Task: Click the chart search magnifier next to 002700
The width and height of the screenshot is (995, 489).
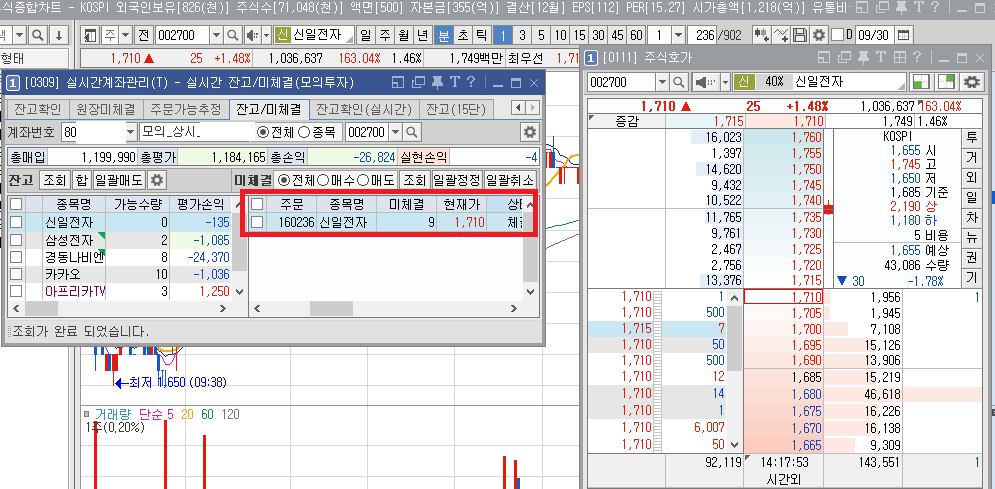Action: (x=233, y=35)
